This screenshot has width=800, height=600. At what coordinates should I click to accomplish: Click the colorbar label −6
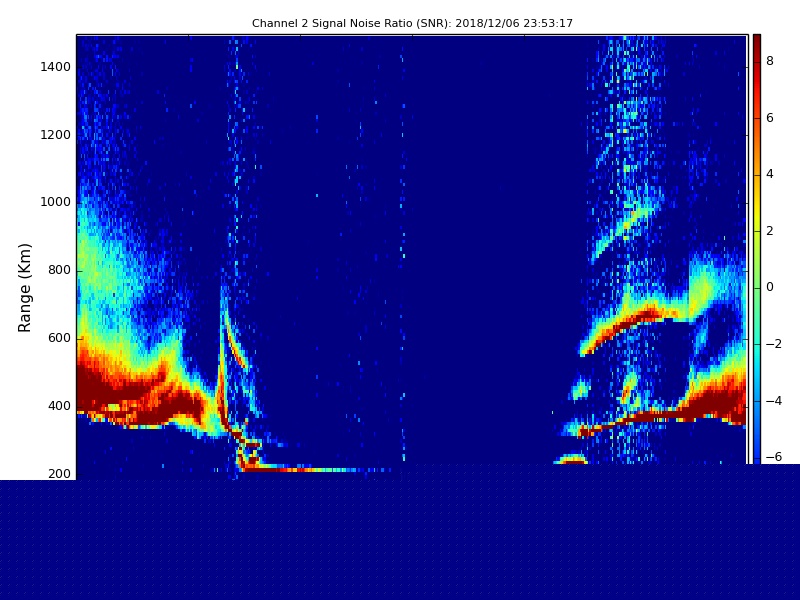click(774, 457)
